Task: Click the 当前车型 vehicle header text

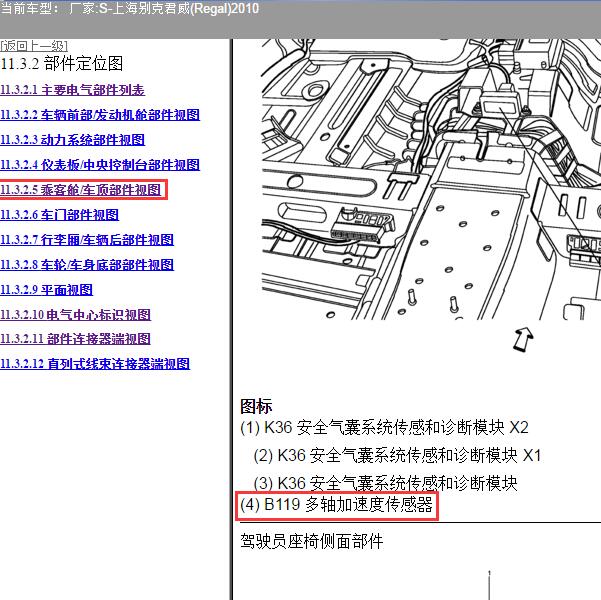Action: click(x=130, y=8)
